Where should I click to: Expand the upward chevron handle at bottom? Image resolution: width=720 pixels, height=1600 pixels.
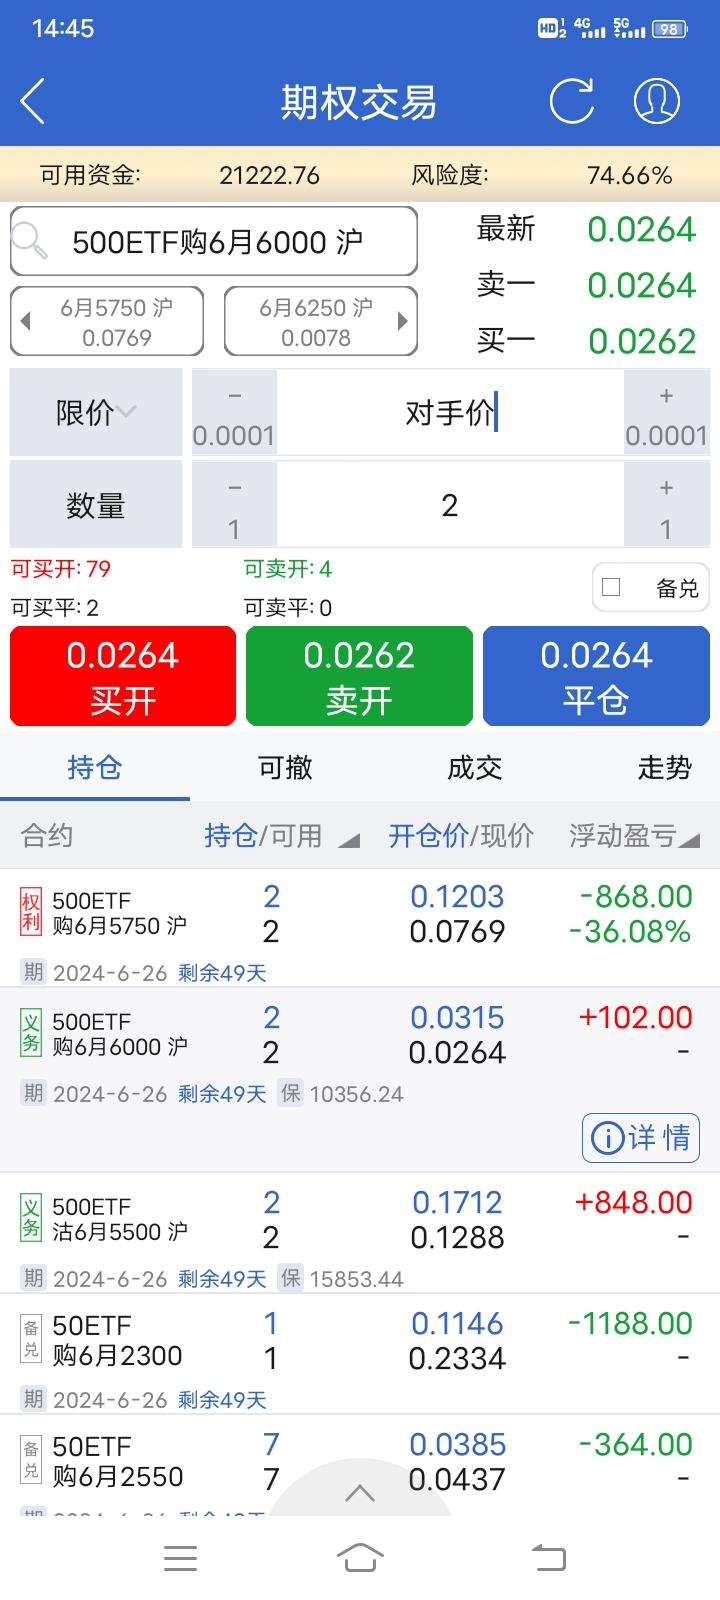(360, 1493)
